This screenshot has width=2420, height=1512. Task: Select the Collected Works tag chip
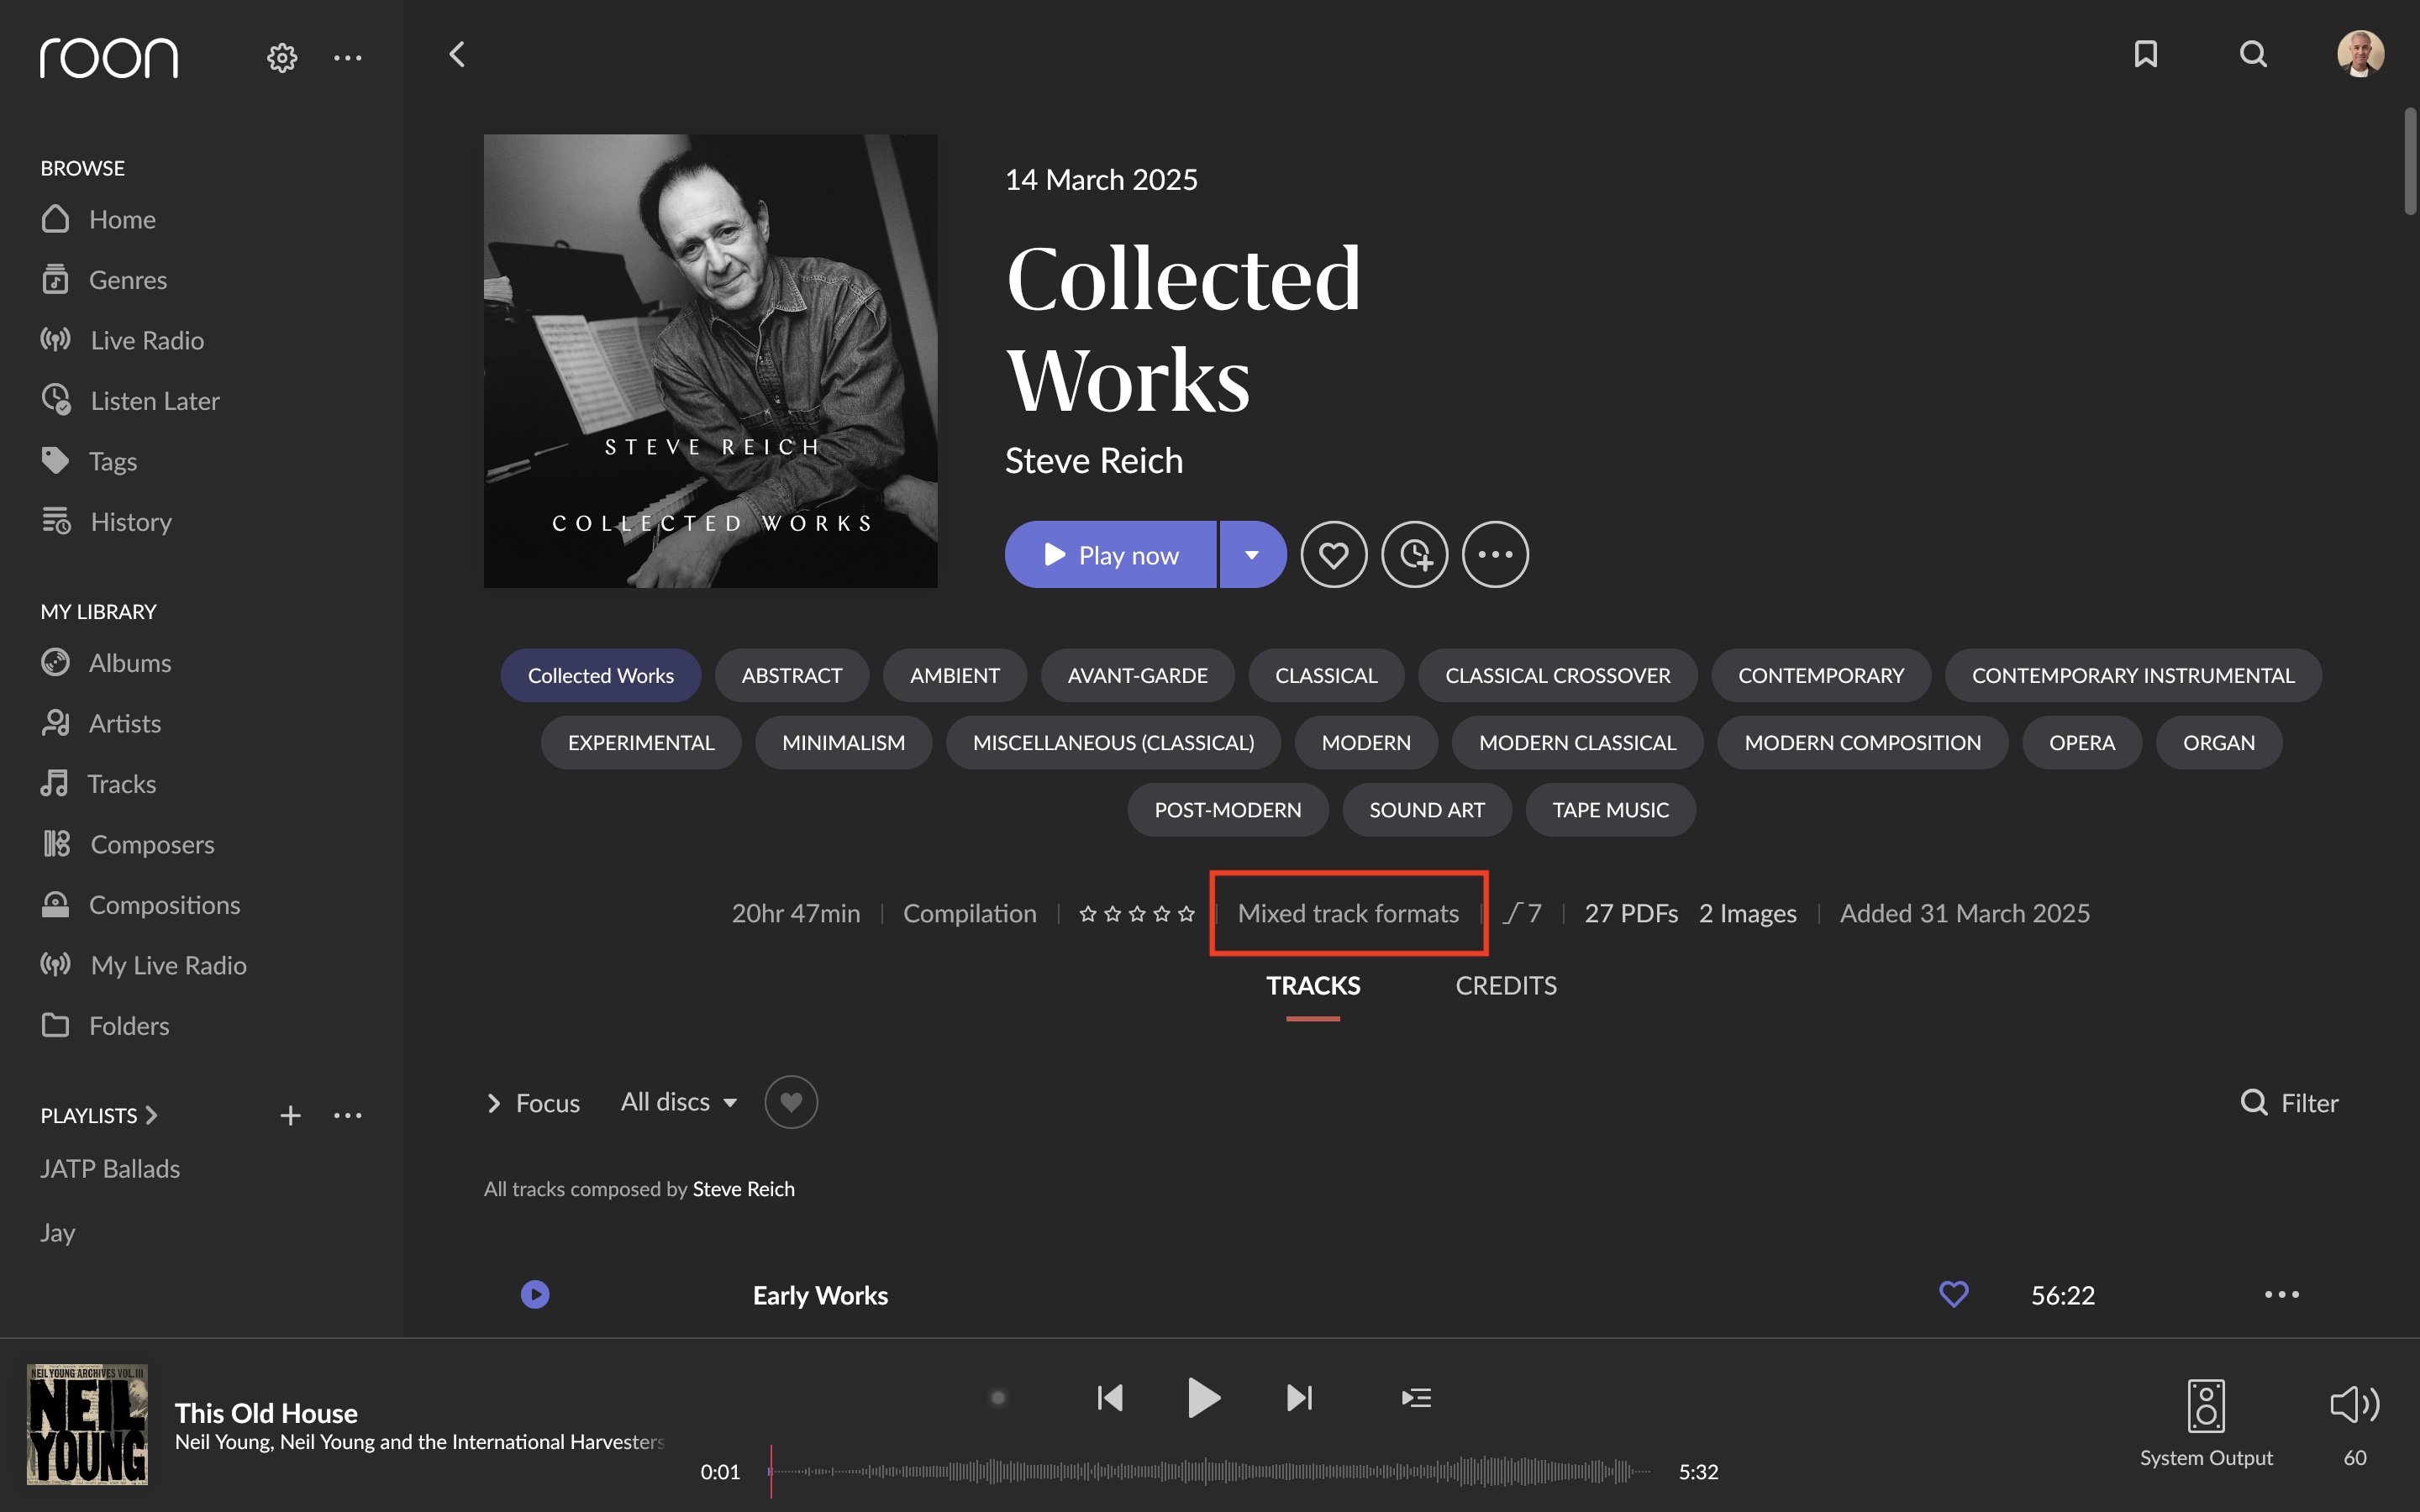pyautogui.click(x=600, y=676)
